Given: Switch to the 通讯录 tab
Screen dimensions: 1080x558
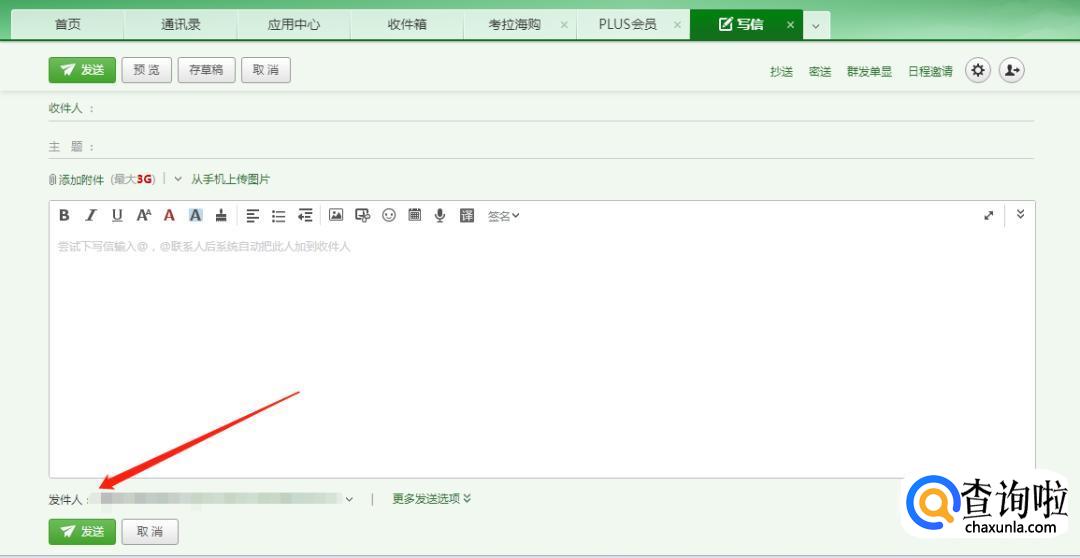Looking at the screenshot, I should pos(180,25).
